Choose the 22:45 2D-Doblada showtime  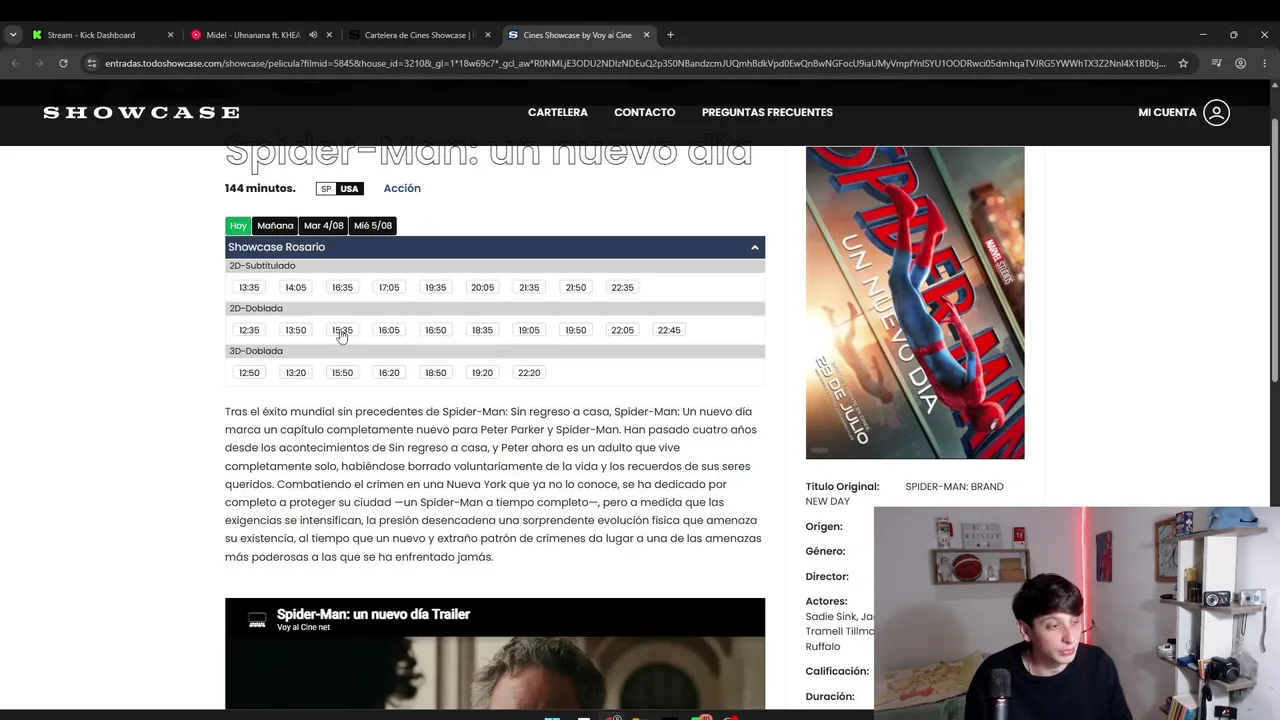pos(669,330)
